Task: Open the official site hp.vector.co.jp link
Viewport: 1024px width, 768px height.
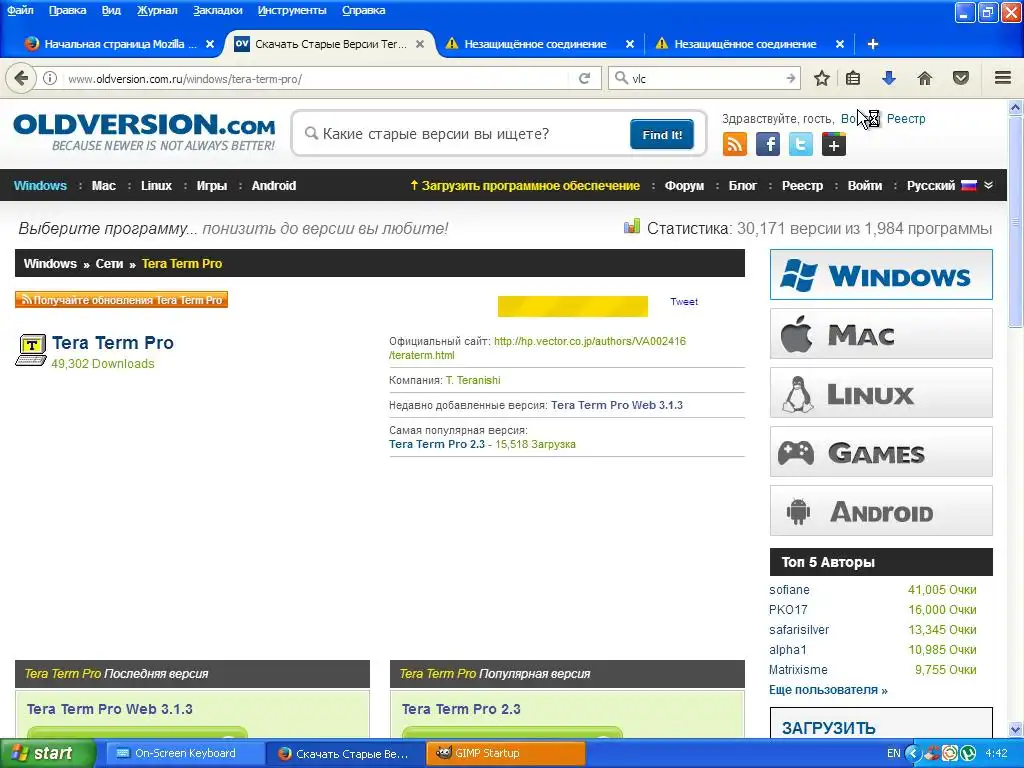Action: click(537, 348)
